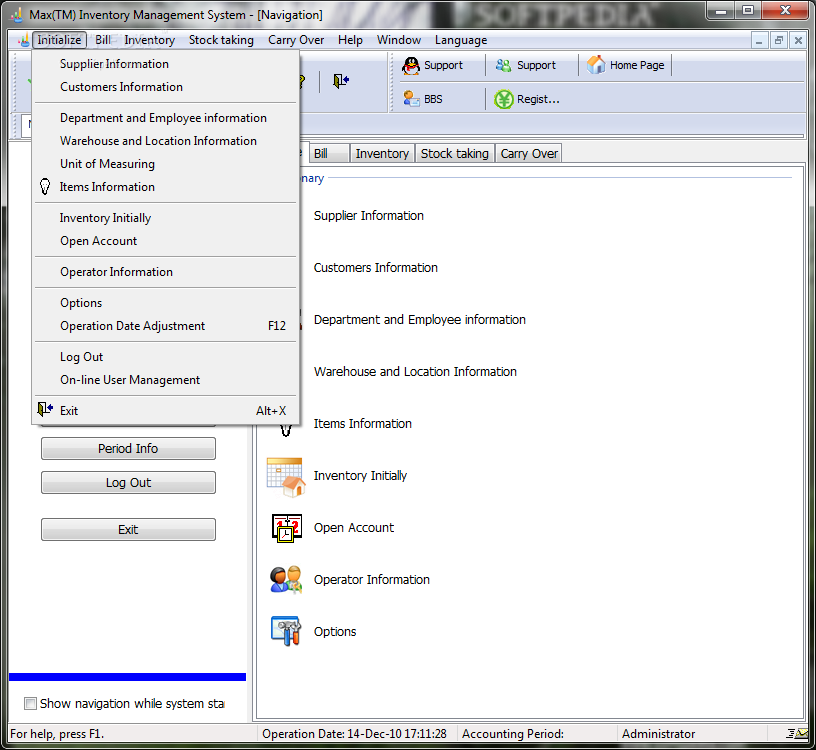
Task: Select Inventory Initially in the dropdown menu
Action: (165, 218)
